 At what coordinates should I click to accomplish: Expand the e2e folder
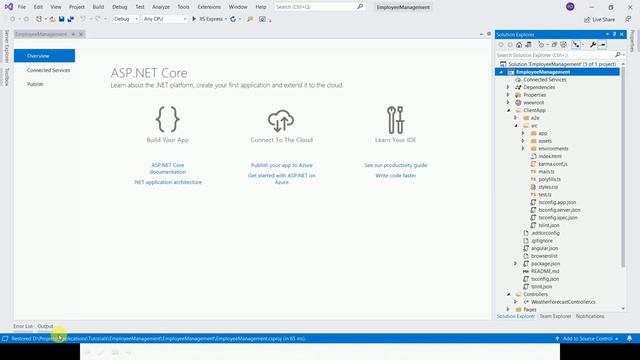coord(516,118)
